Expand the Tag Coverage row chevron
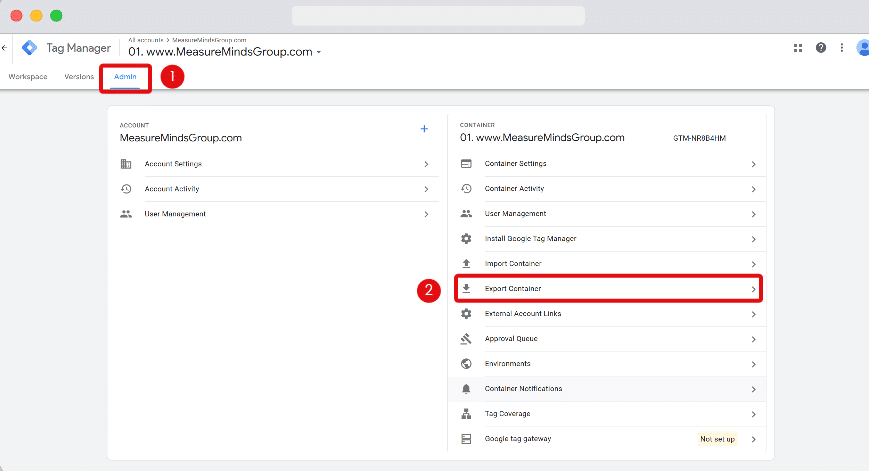This screenshot has width=869, height=471. (x=754, y=414)
